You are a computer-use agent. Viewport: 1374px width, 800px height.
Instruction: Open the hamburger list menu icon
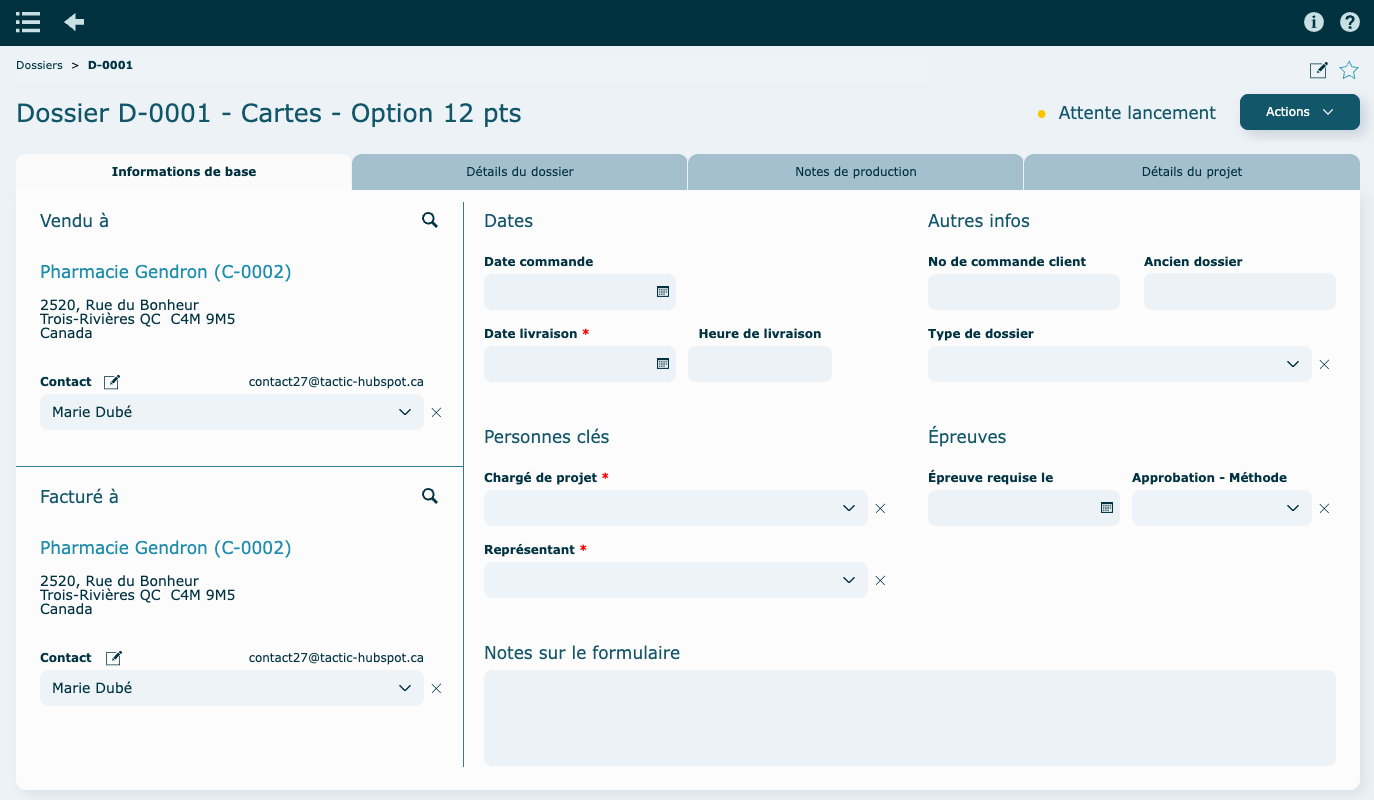(28, 22)
